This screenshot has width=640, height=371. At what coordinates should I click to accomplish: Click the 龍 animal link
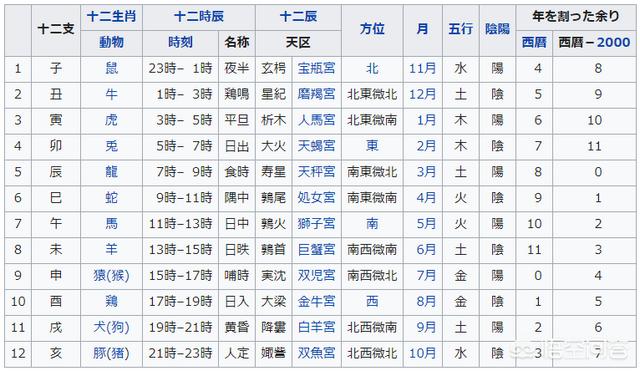point(111,171)
